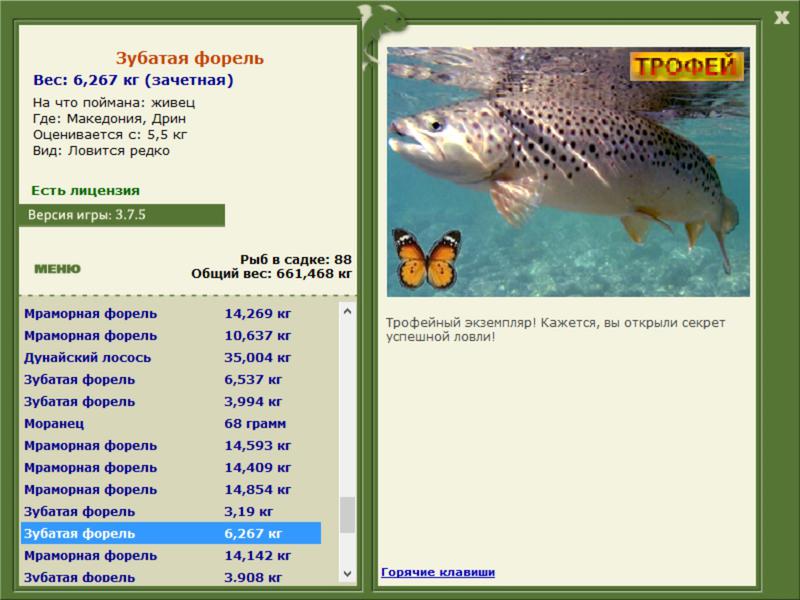The width and height of the screenshot is (800, 600).
Task: Open the Горячие клавиши link
Action: [x=438, y=572]
